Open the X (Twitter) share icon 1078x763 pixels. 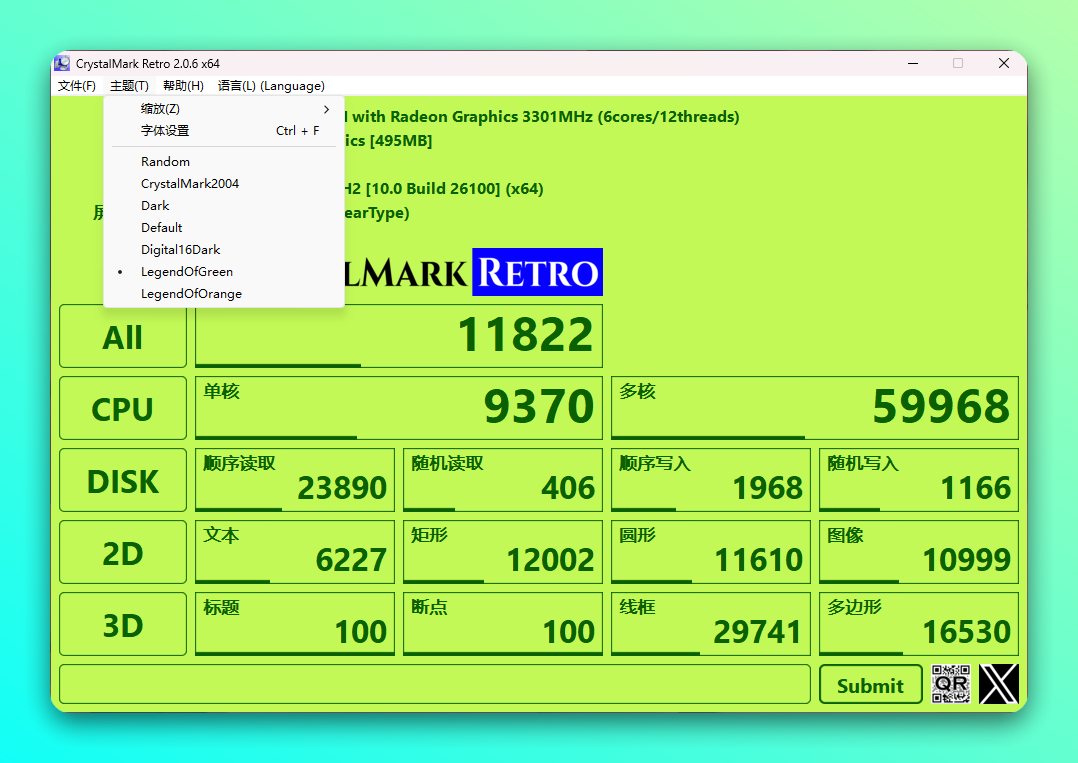pyautogui.click(x=999, y=684)
